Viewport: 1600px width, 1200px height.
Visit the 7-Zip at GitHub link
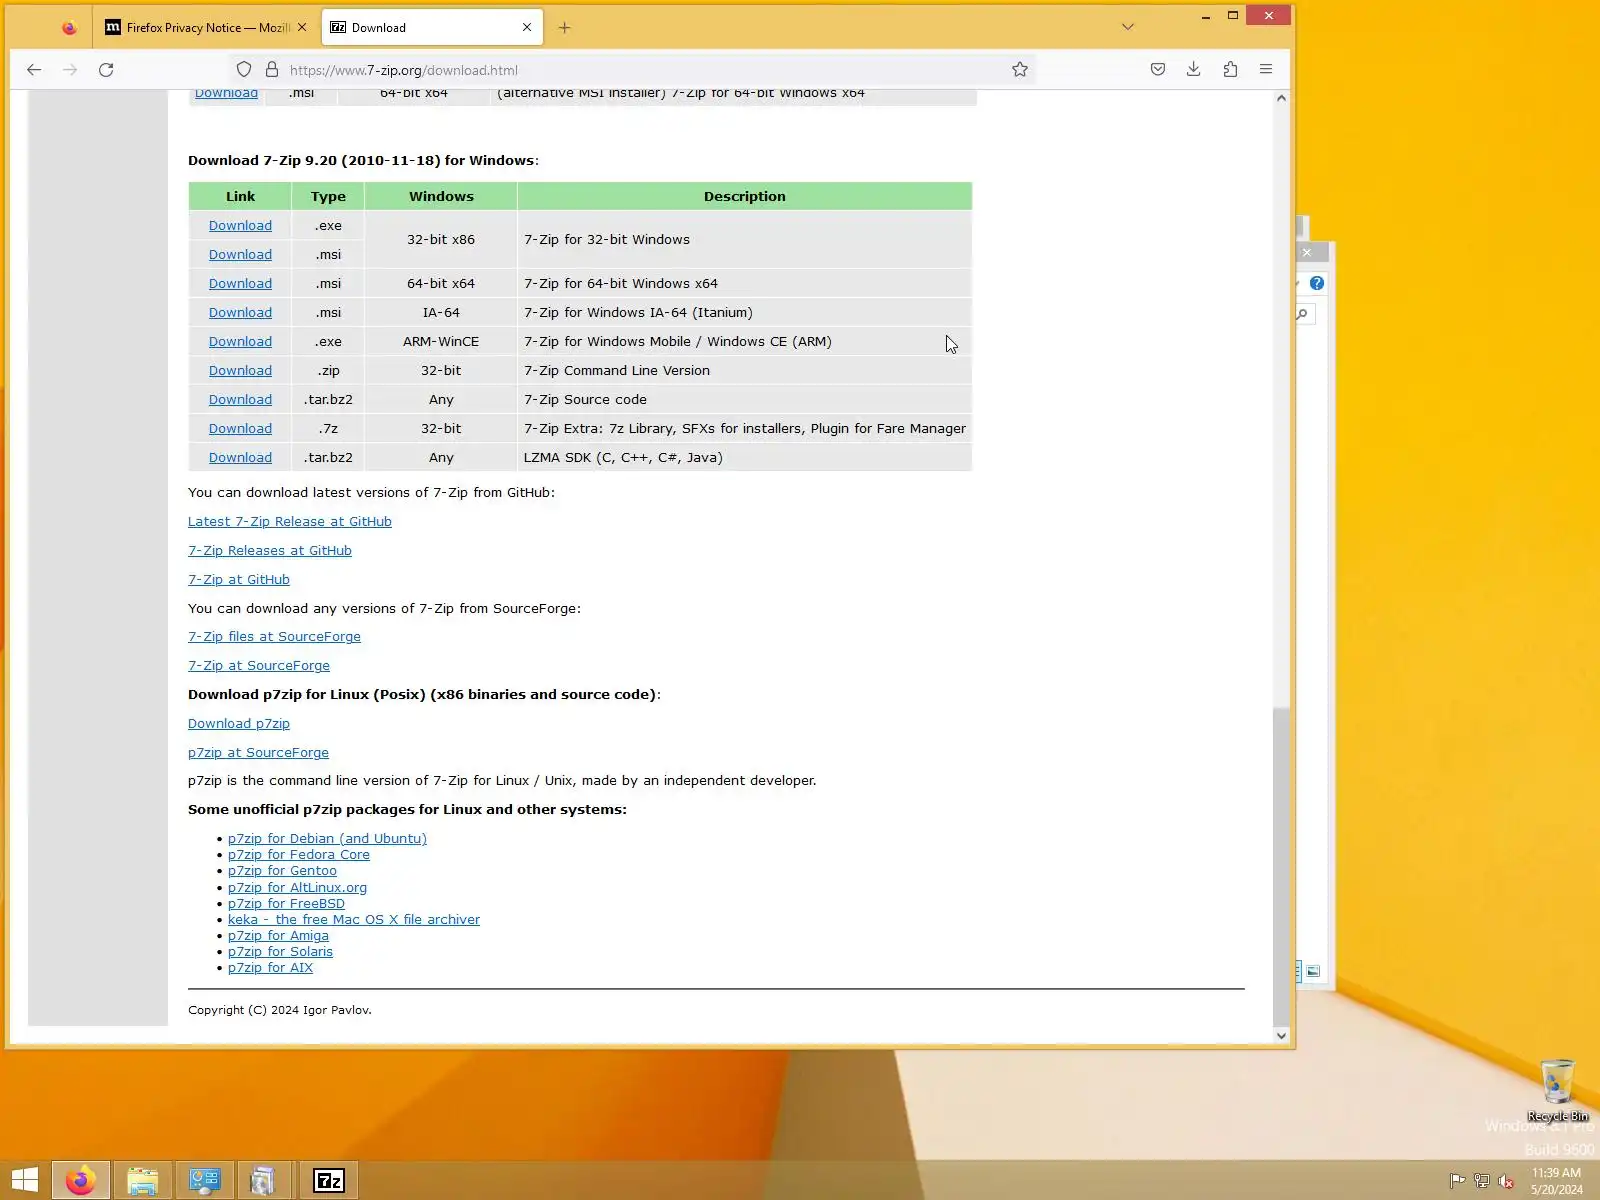239,580
